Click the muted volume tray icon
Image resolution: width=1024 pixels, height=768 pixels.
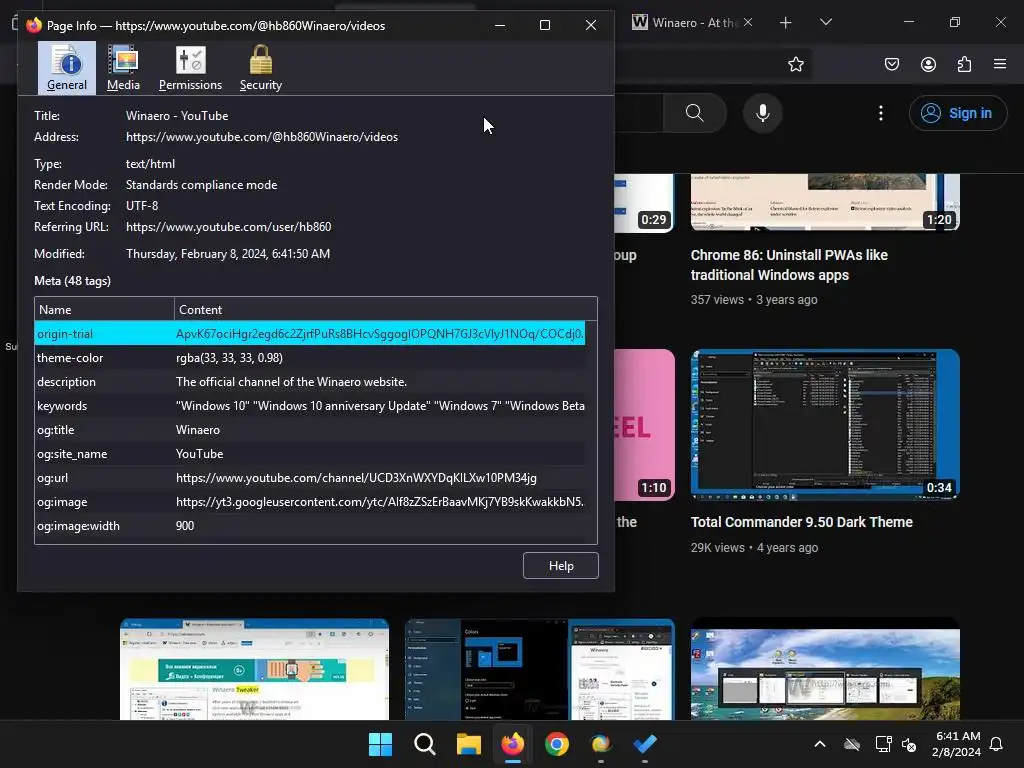(908, 744)
